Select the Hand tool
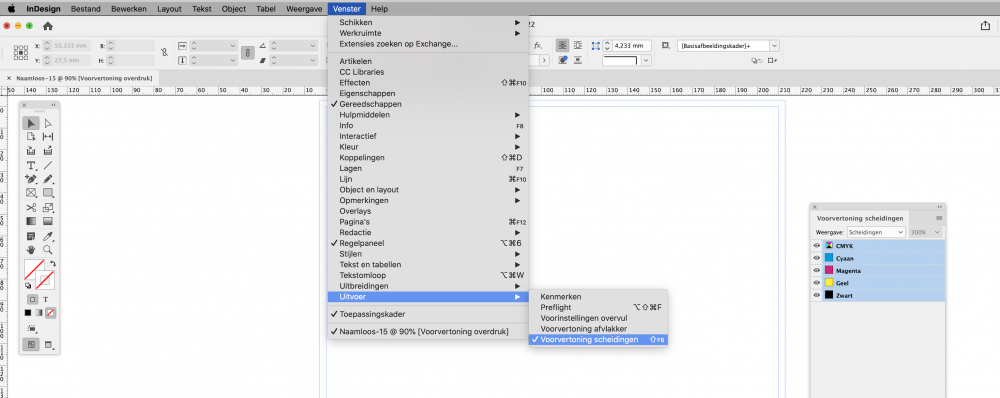 (x=31, y=250)
